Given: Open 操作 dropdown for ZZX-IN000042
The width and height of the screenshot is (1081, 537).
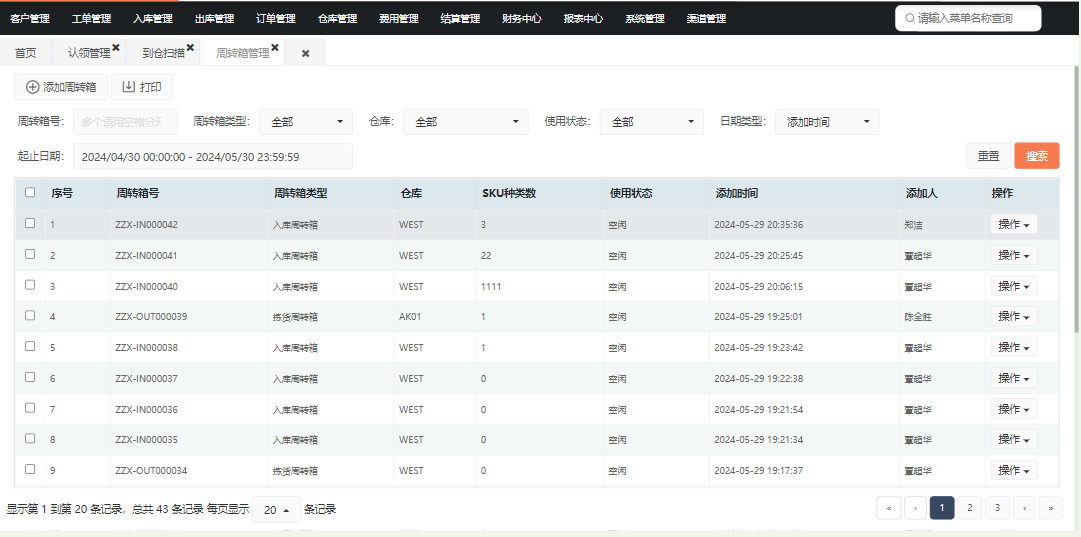Looking at the screenshot, I should 1013,224.
